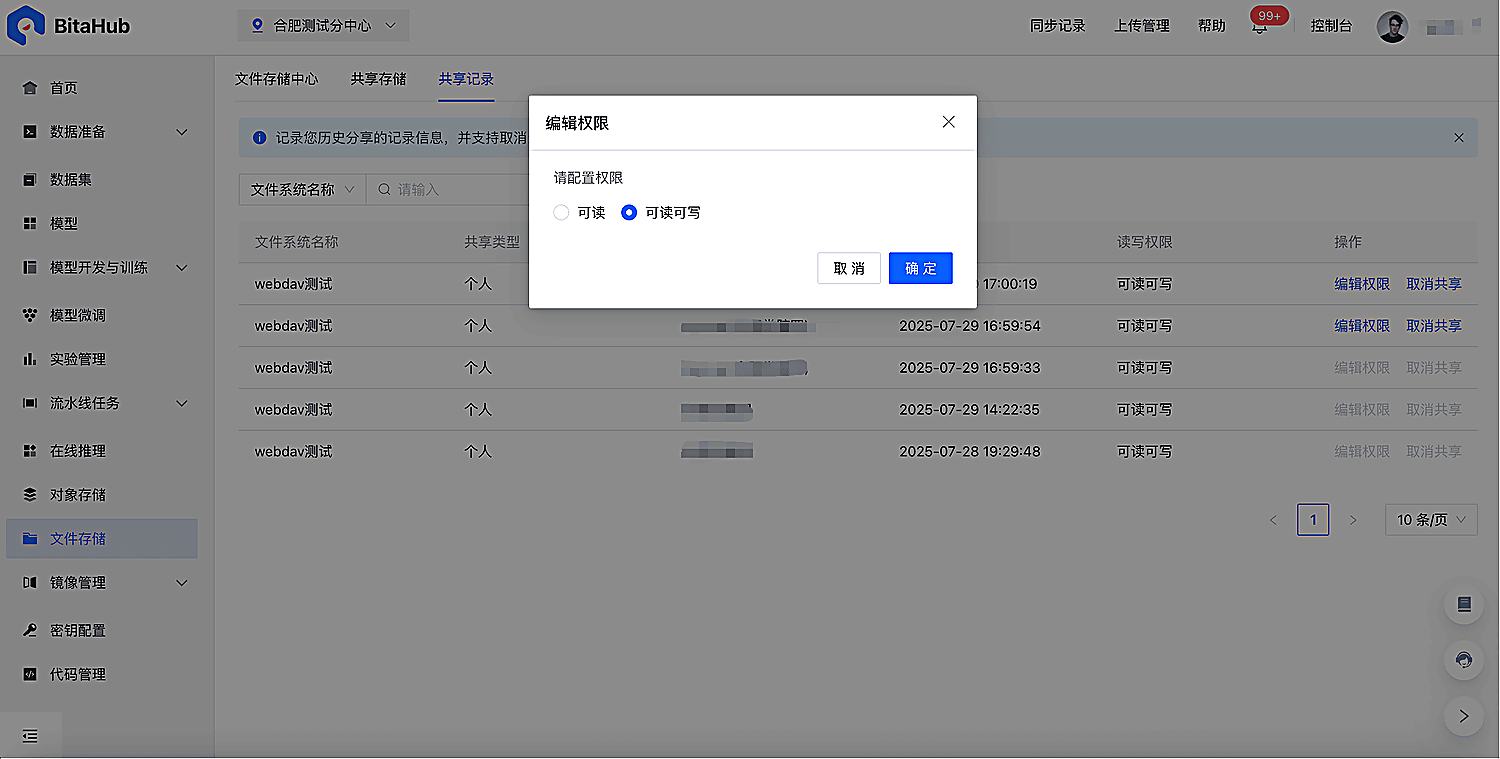Close the 编辑权限 dialog with the X

(949, 122)
